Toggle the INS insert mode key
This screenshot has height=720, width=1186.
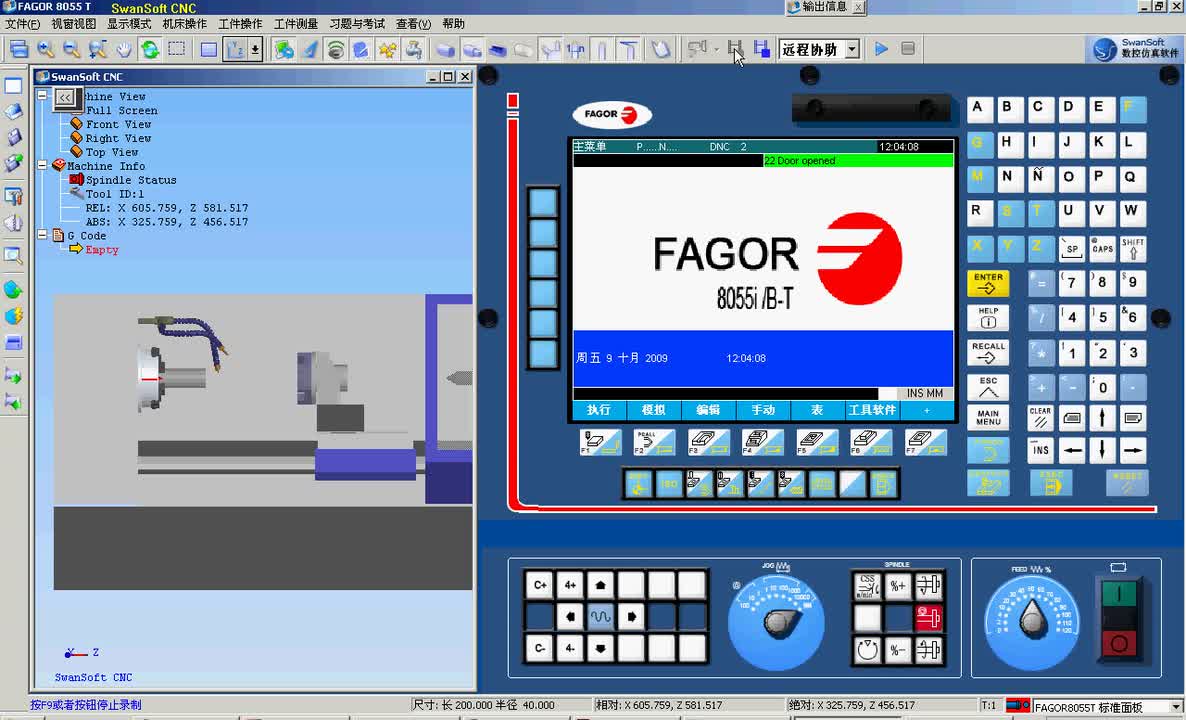click(1041, 450)
